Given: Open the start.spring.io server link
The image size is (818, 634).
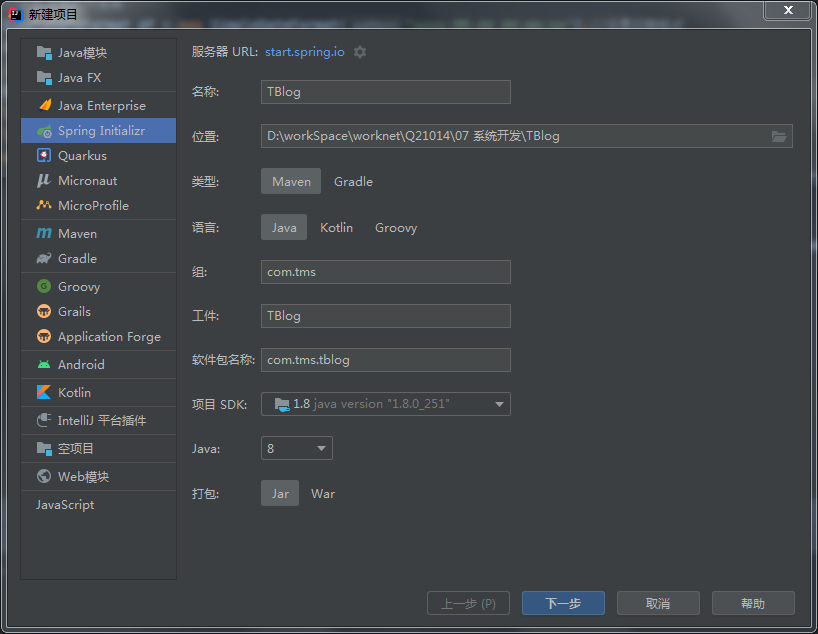Looking at the screenshot, I should 304,52.
